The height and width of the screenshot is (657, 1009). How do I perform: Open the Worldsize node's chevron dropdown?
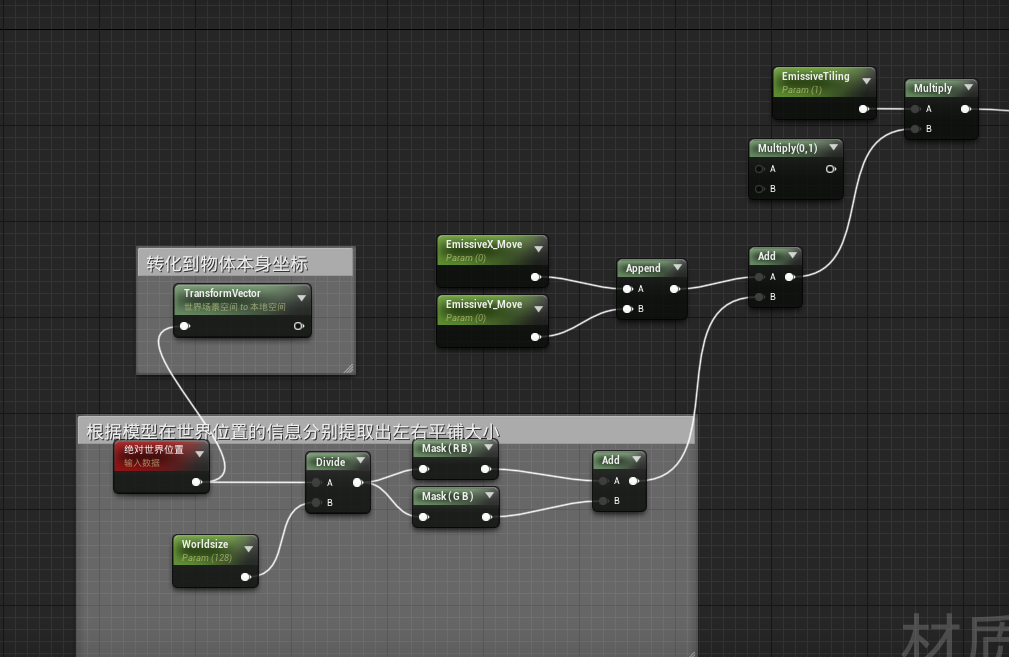pos(248,549)
